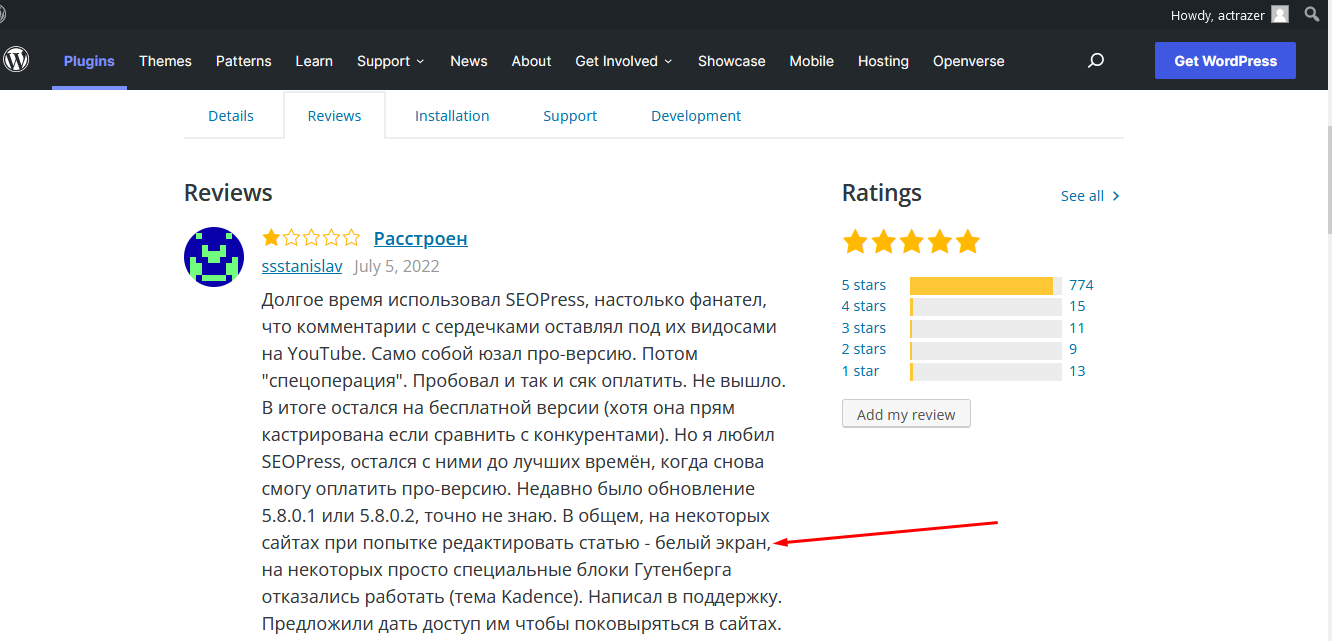Switch to the Installation tab

click(x=452, y=116)
